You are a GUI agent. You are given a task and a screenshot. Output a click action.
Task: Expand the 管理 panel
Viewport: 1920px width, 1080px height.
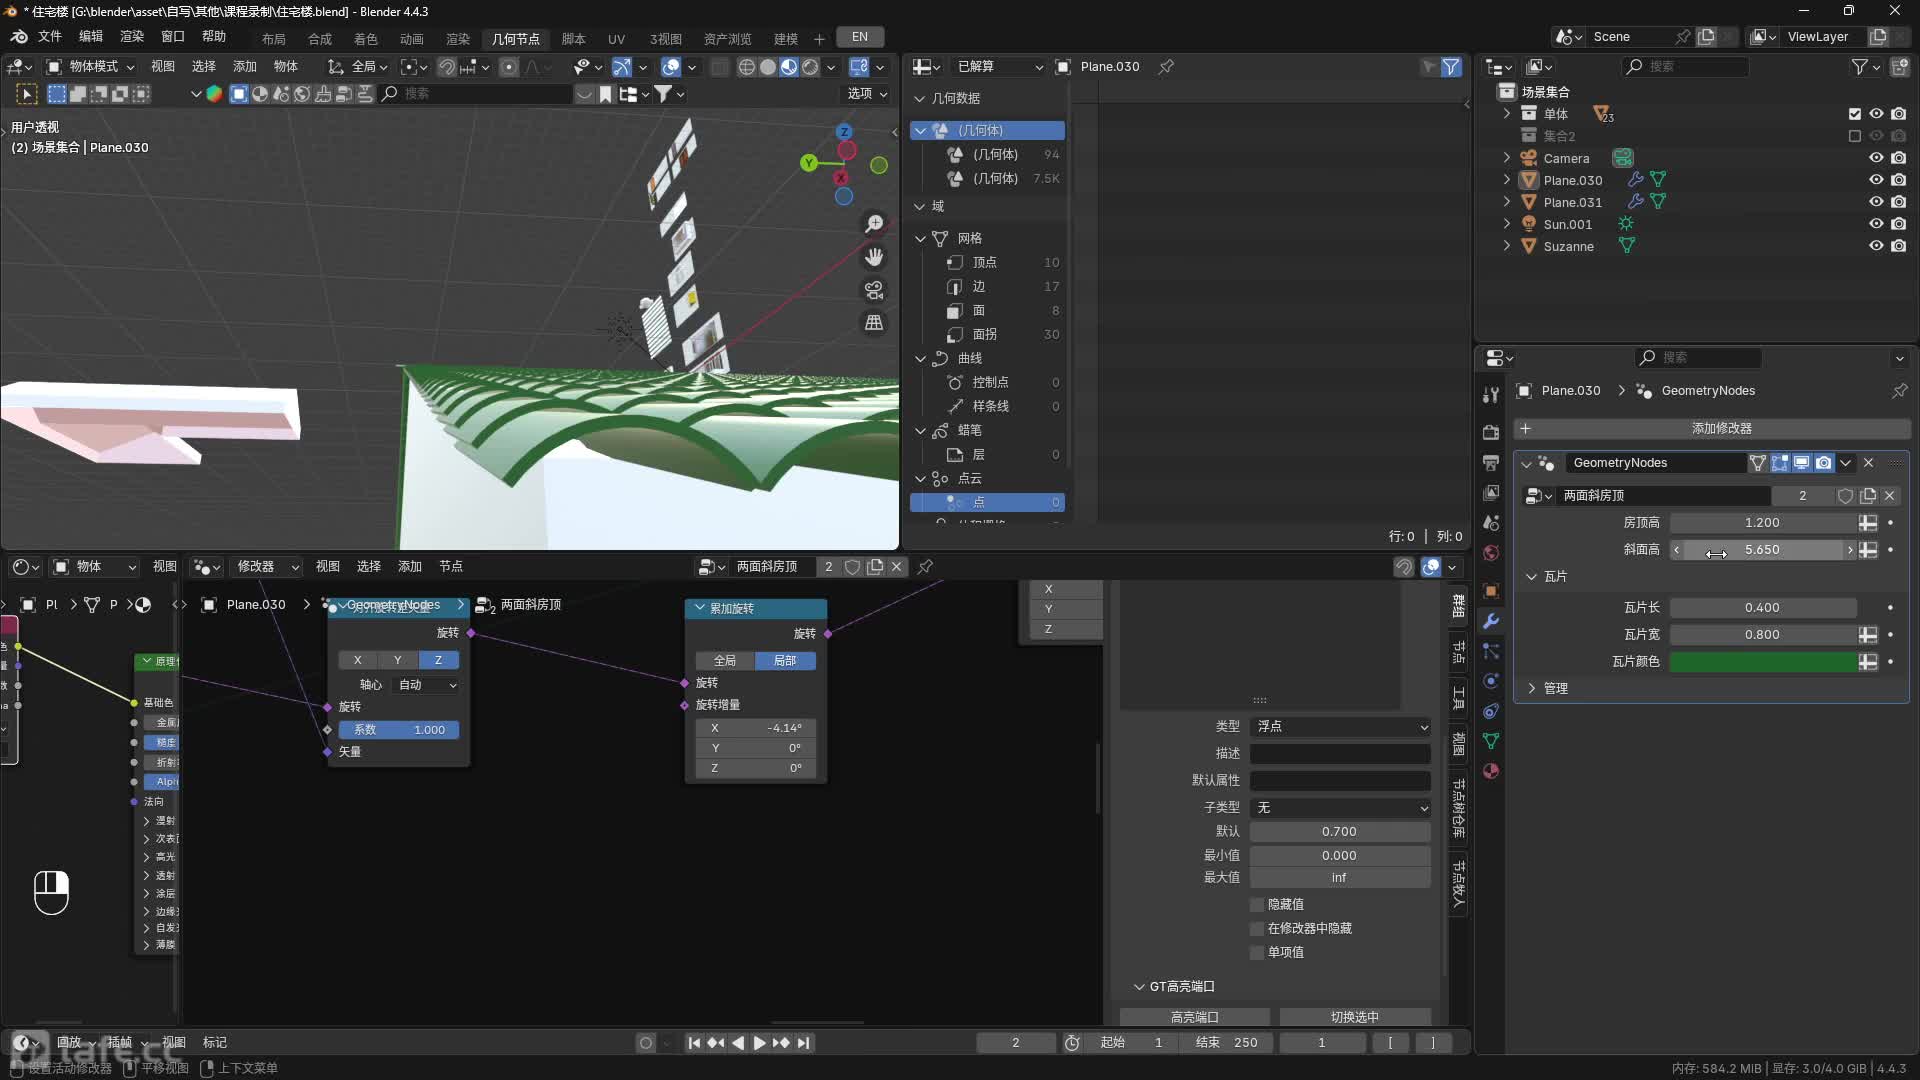[1531, 688]
